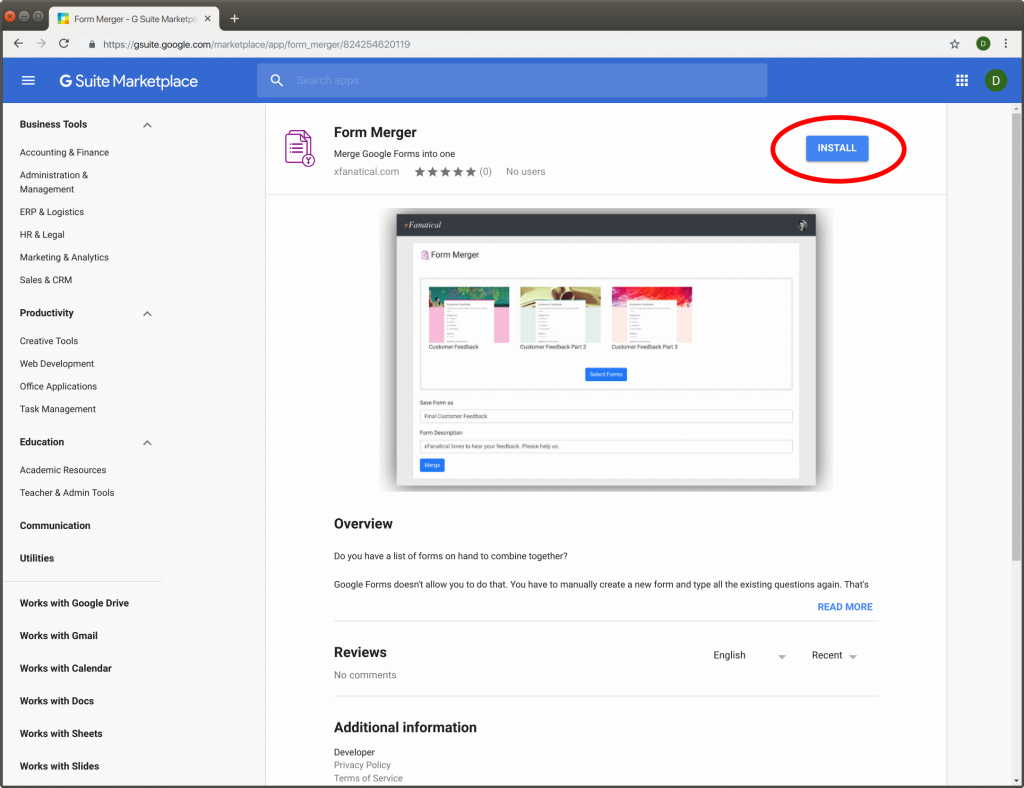1024x788 pixels.
Task: Open the Privacy Policy link
Action: [x=362, y=765]
